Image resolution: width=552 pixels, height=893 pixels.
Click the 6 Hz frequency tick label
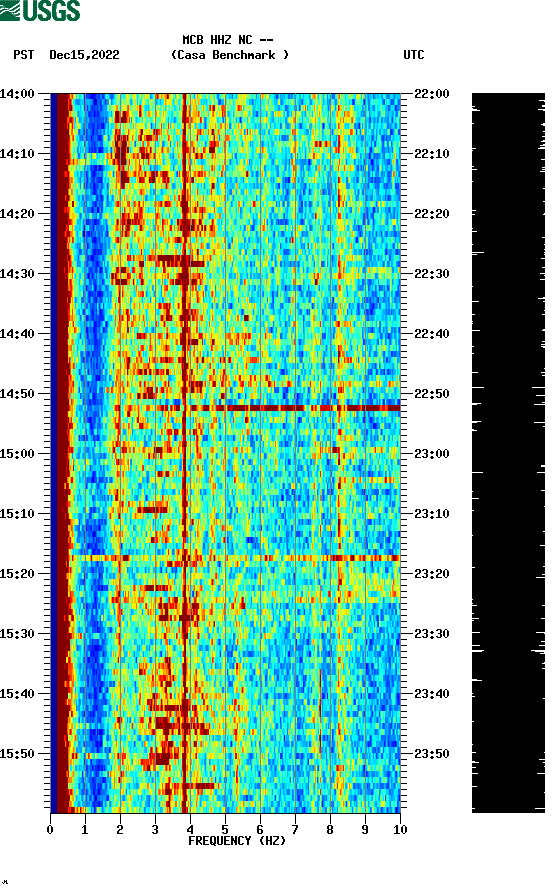click(260, 830)
